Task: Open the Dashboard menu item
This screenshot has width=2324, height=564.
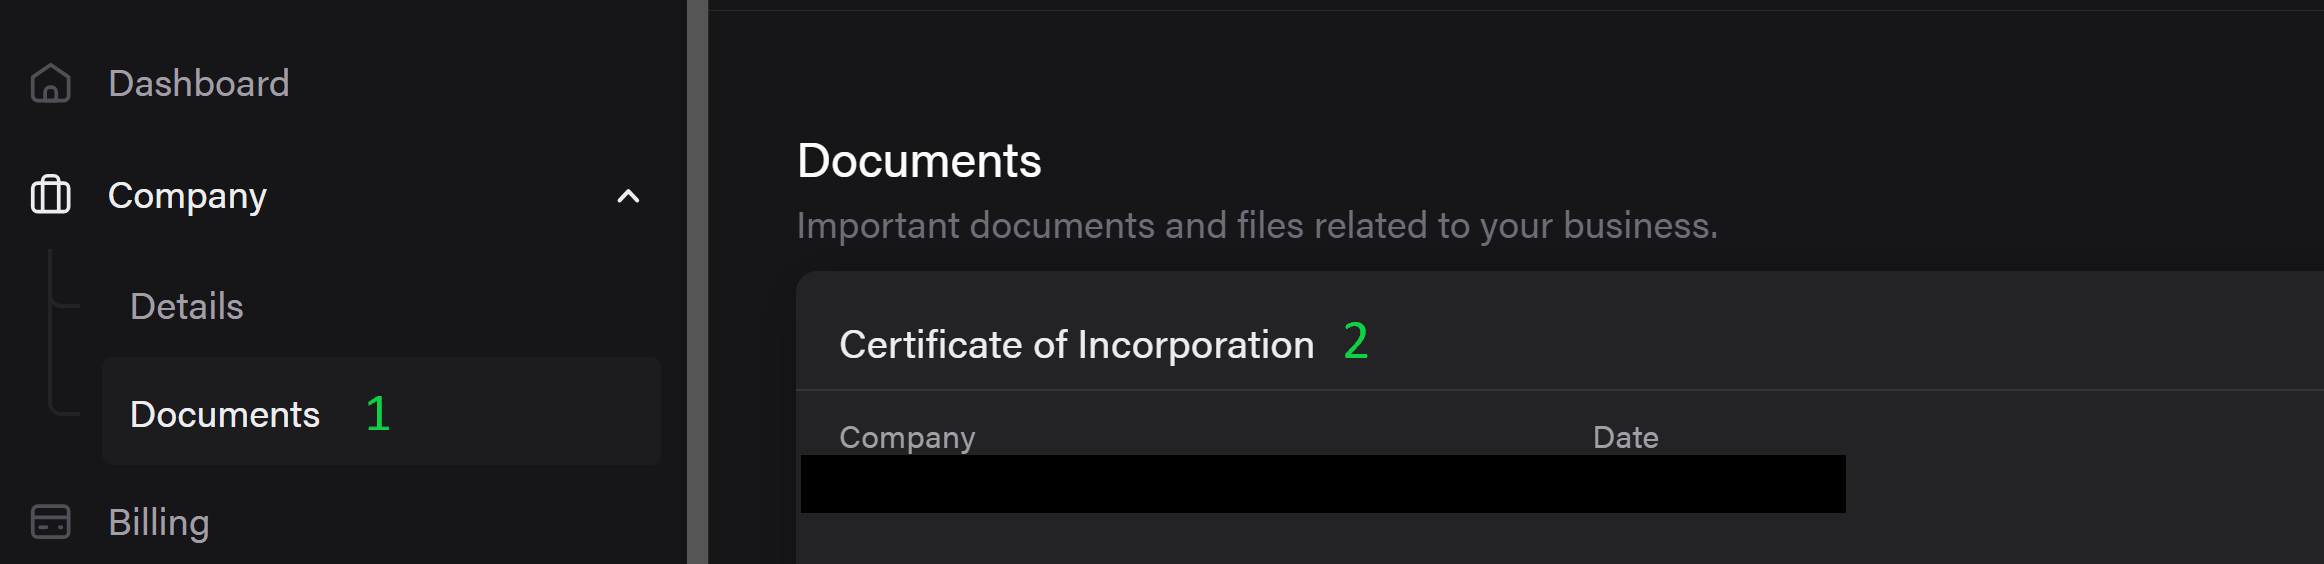Action: pos(199,83)
